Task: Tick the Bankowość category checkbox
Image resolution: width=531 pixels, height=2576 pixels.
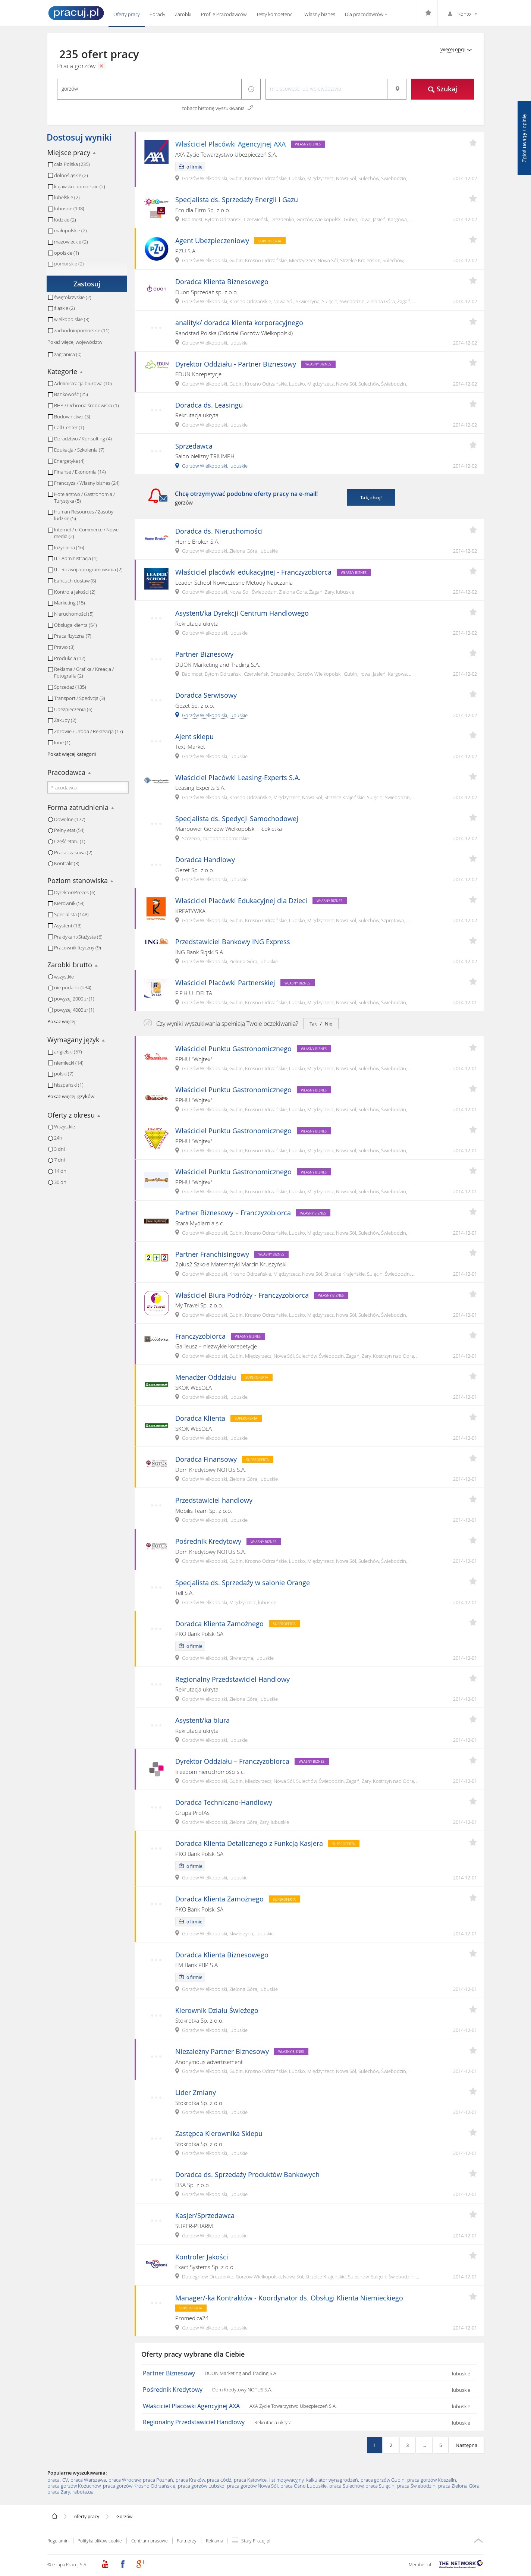Action: point(50,394)
